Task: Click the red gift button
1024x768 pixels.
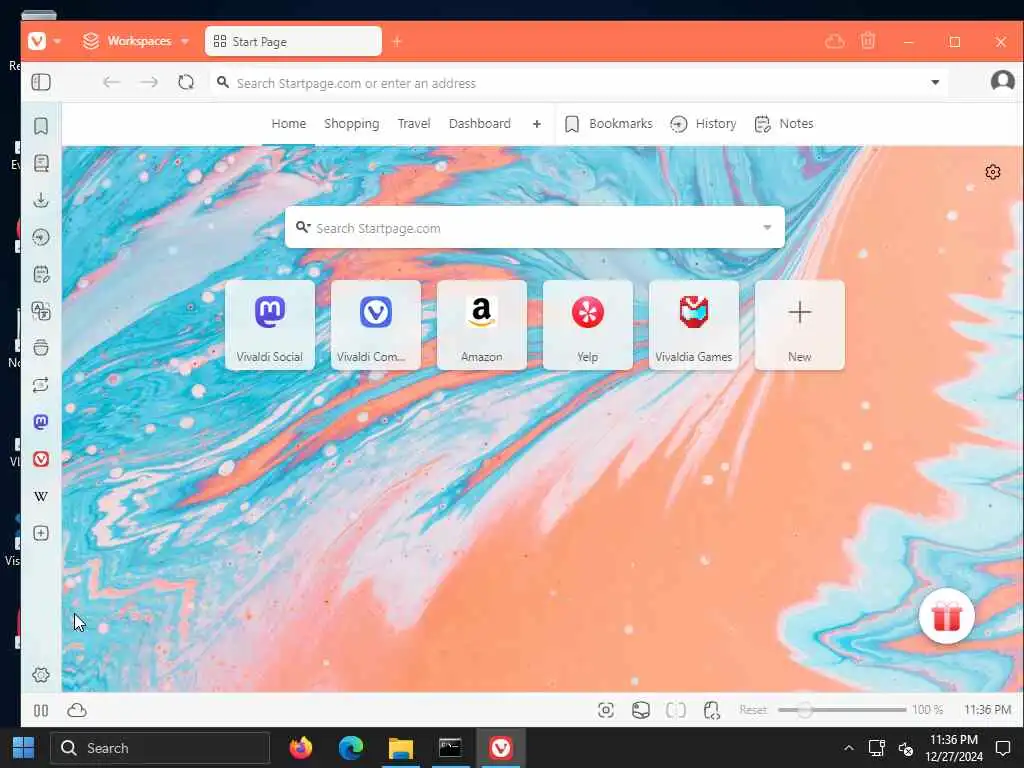Action: [x=946, y=616]
